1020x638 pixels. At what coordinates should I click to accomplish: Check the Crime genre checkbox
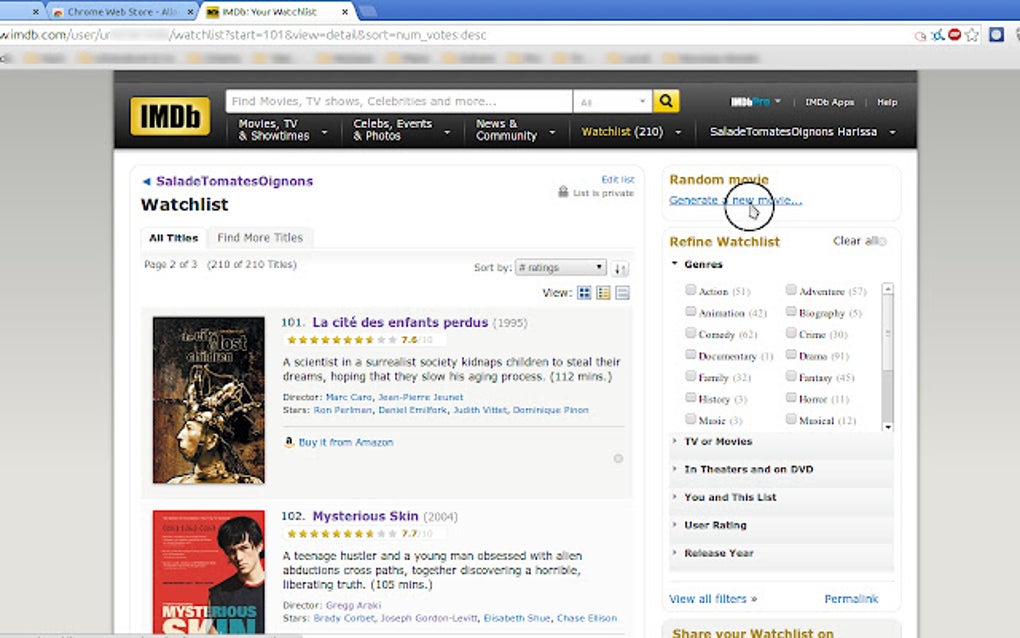click(791, 333)
